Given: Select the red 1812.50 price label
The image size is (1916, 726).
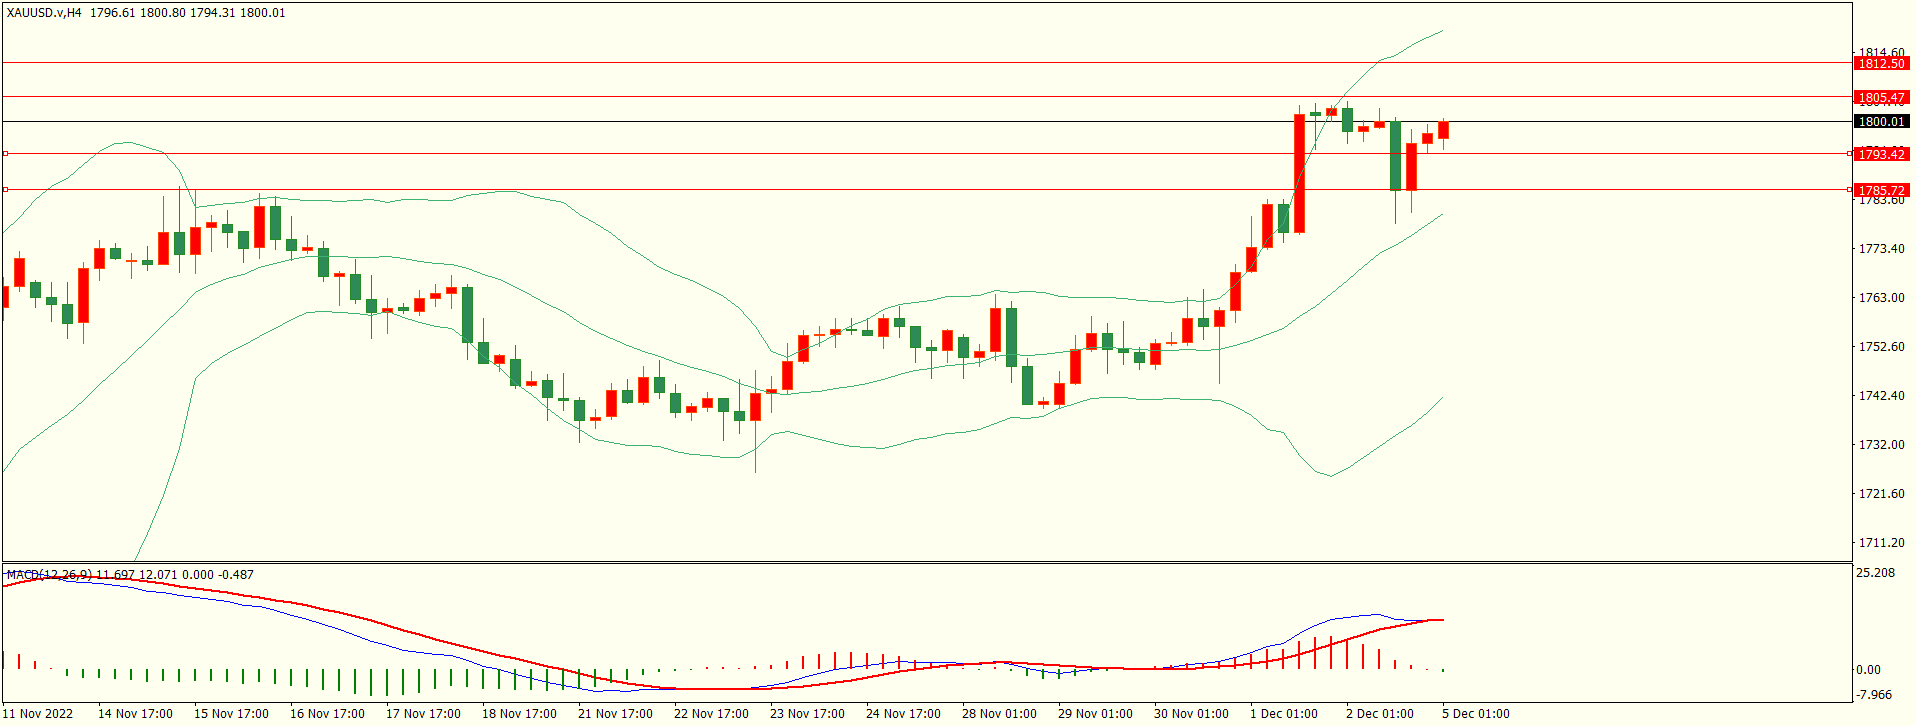Looking at the screenshot, I should coord(1881,64).
